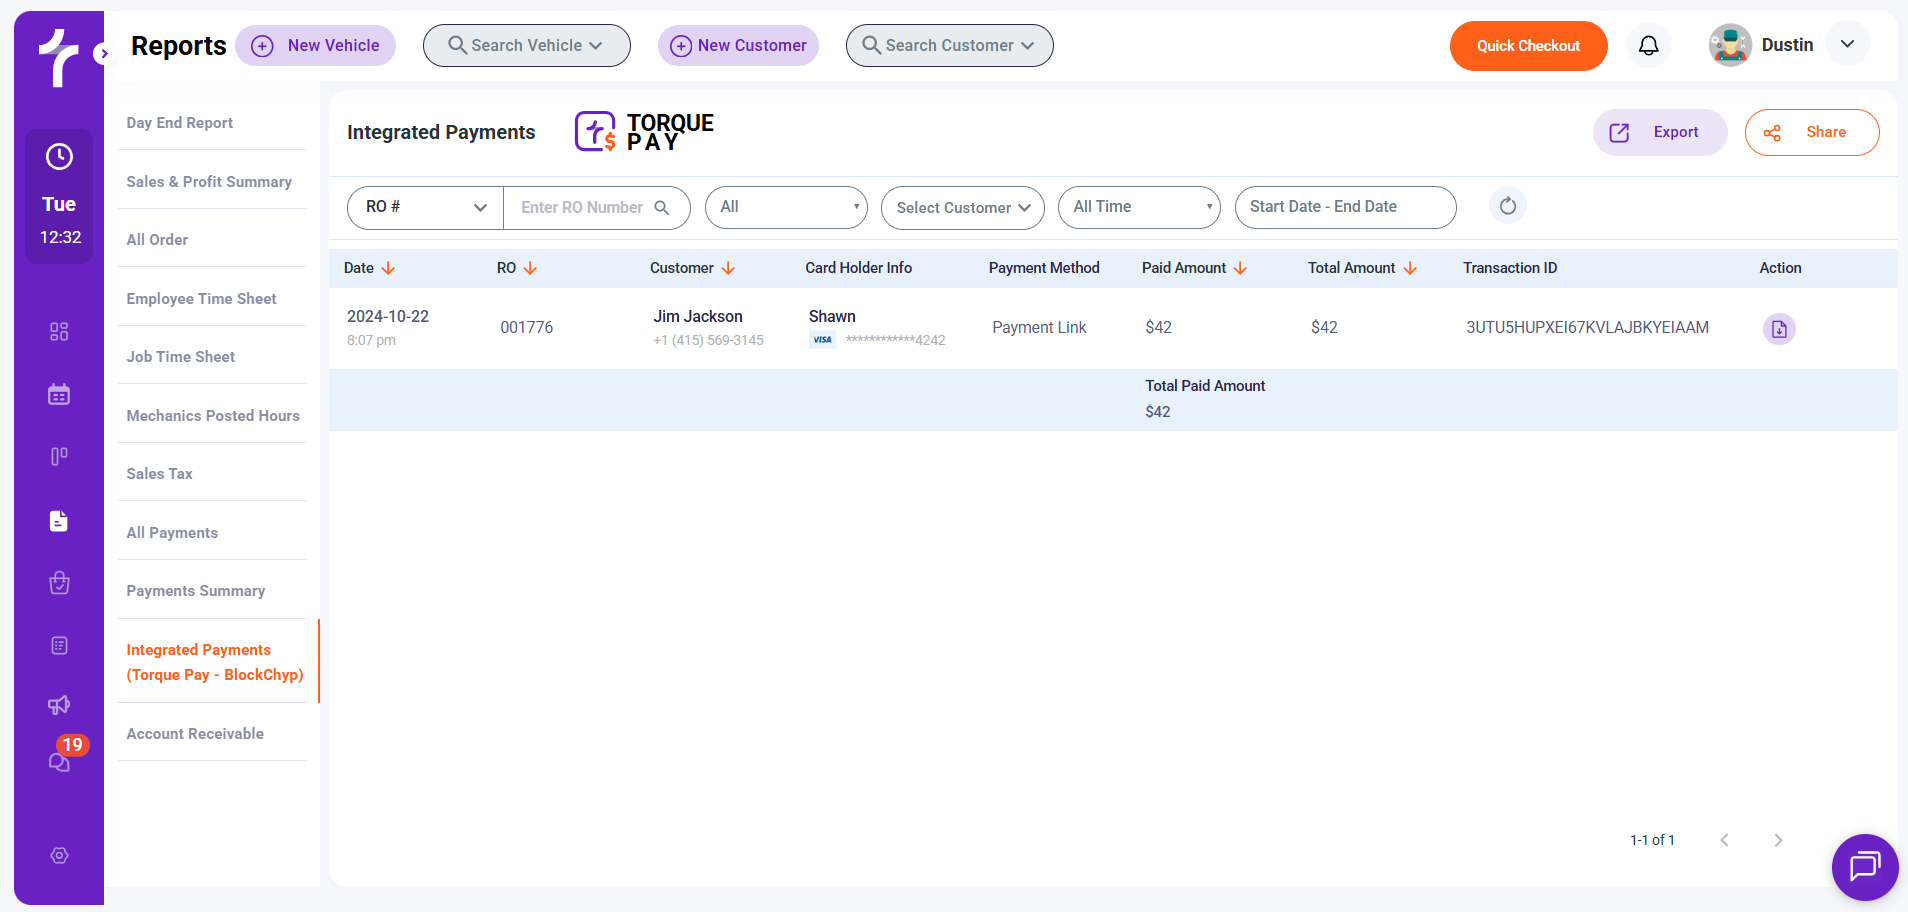The width and height of the screenshot is (1908, 912).
Task: Open the dashboard grid icon in sidebar
Action: tap(59, 332)
